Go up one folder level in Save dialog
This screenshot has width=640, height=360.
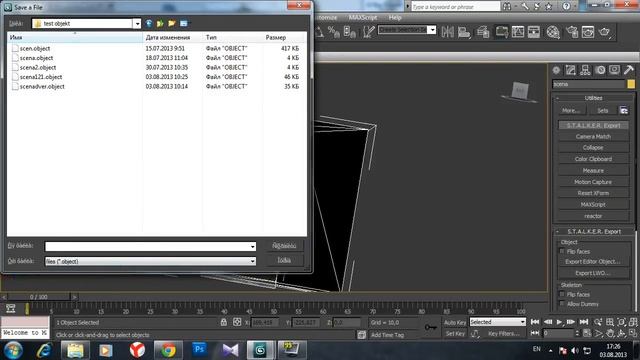tap(160, 24)
